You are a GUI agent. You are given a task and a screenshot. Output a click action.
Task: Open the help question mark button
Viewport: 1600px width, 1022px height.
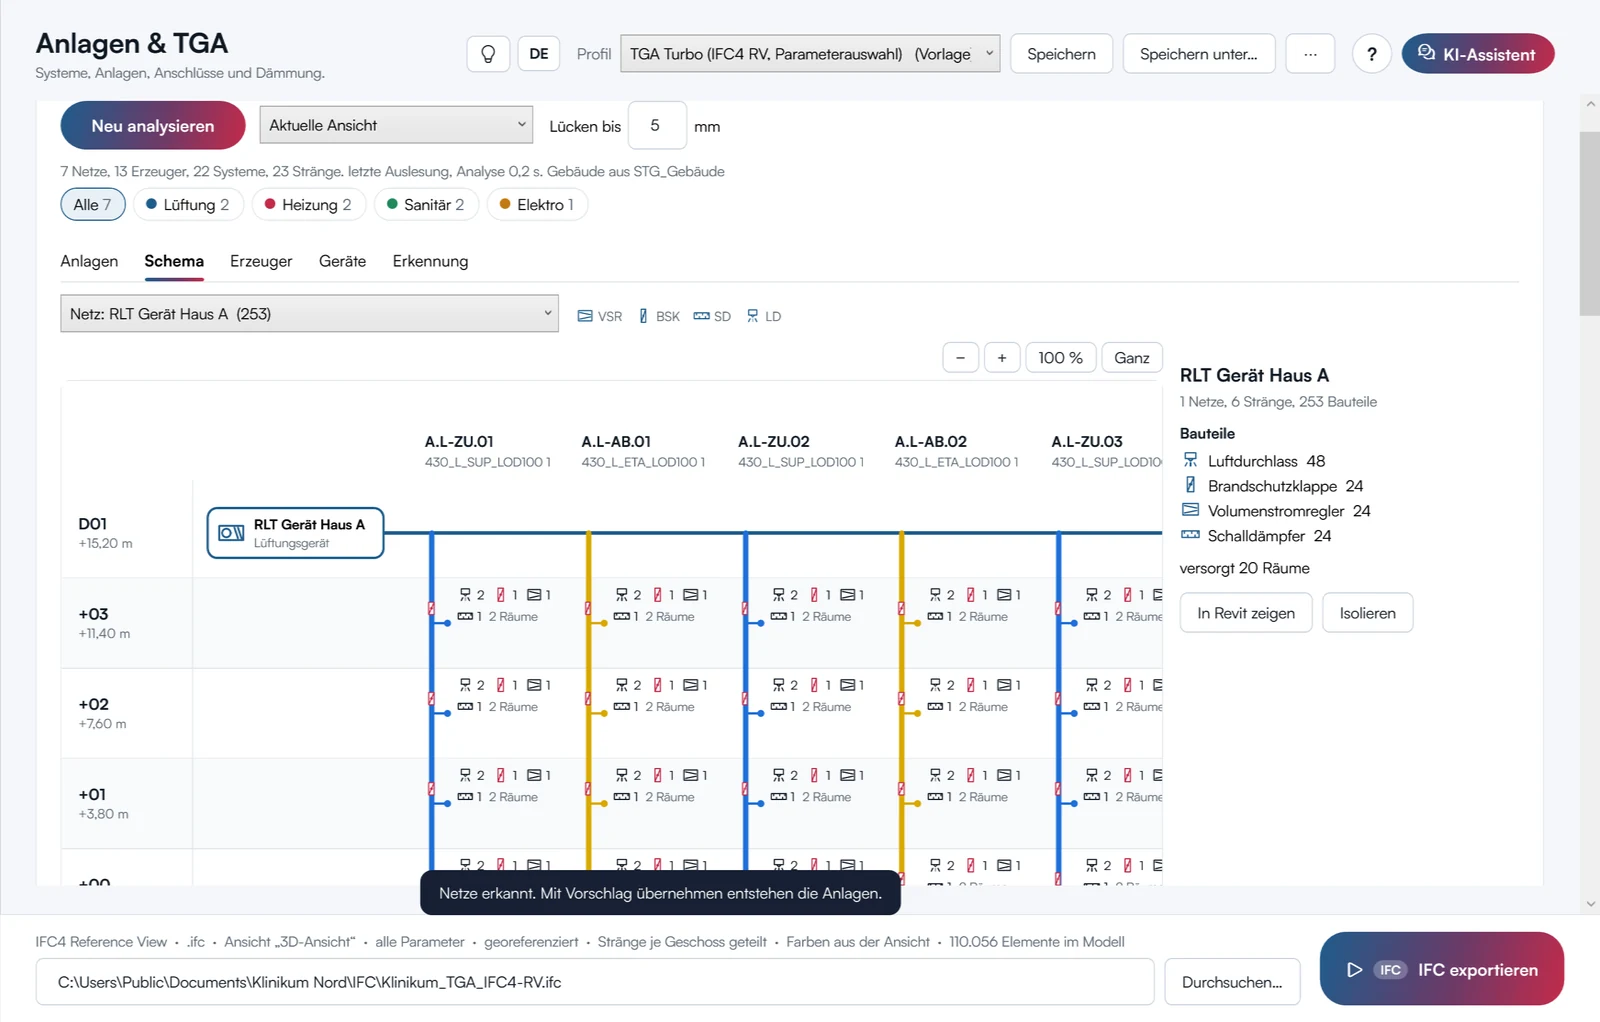1372,54
